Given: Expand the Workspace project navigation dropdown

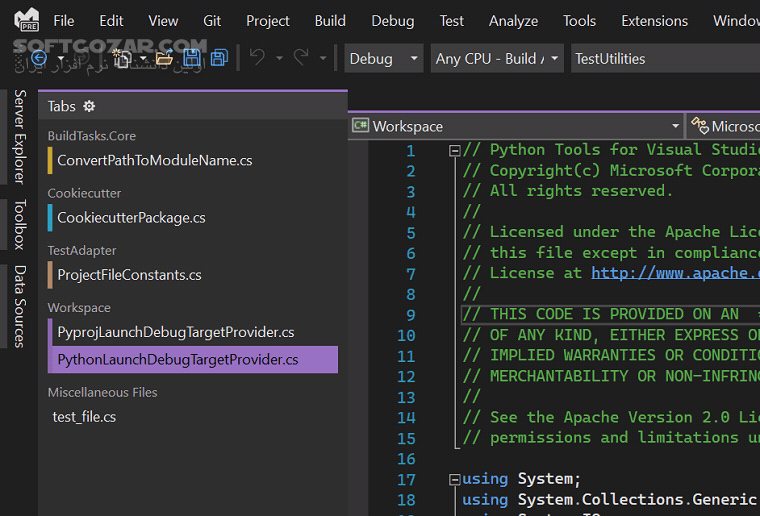Looking at the screenshot, I should [516, 126].
